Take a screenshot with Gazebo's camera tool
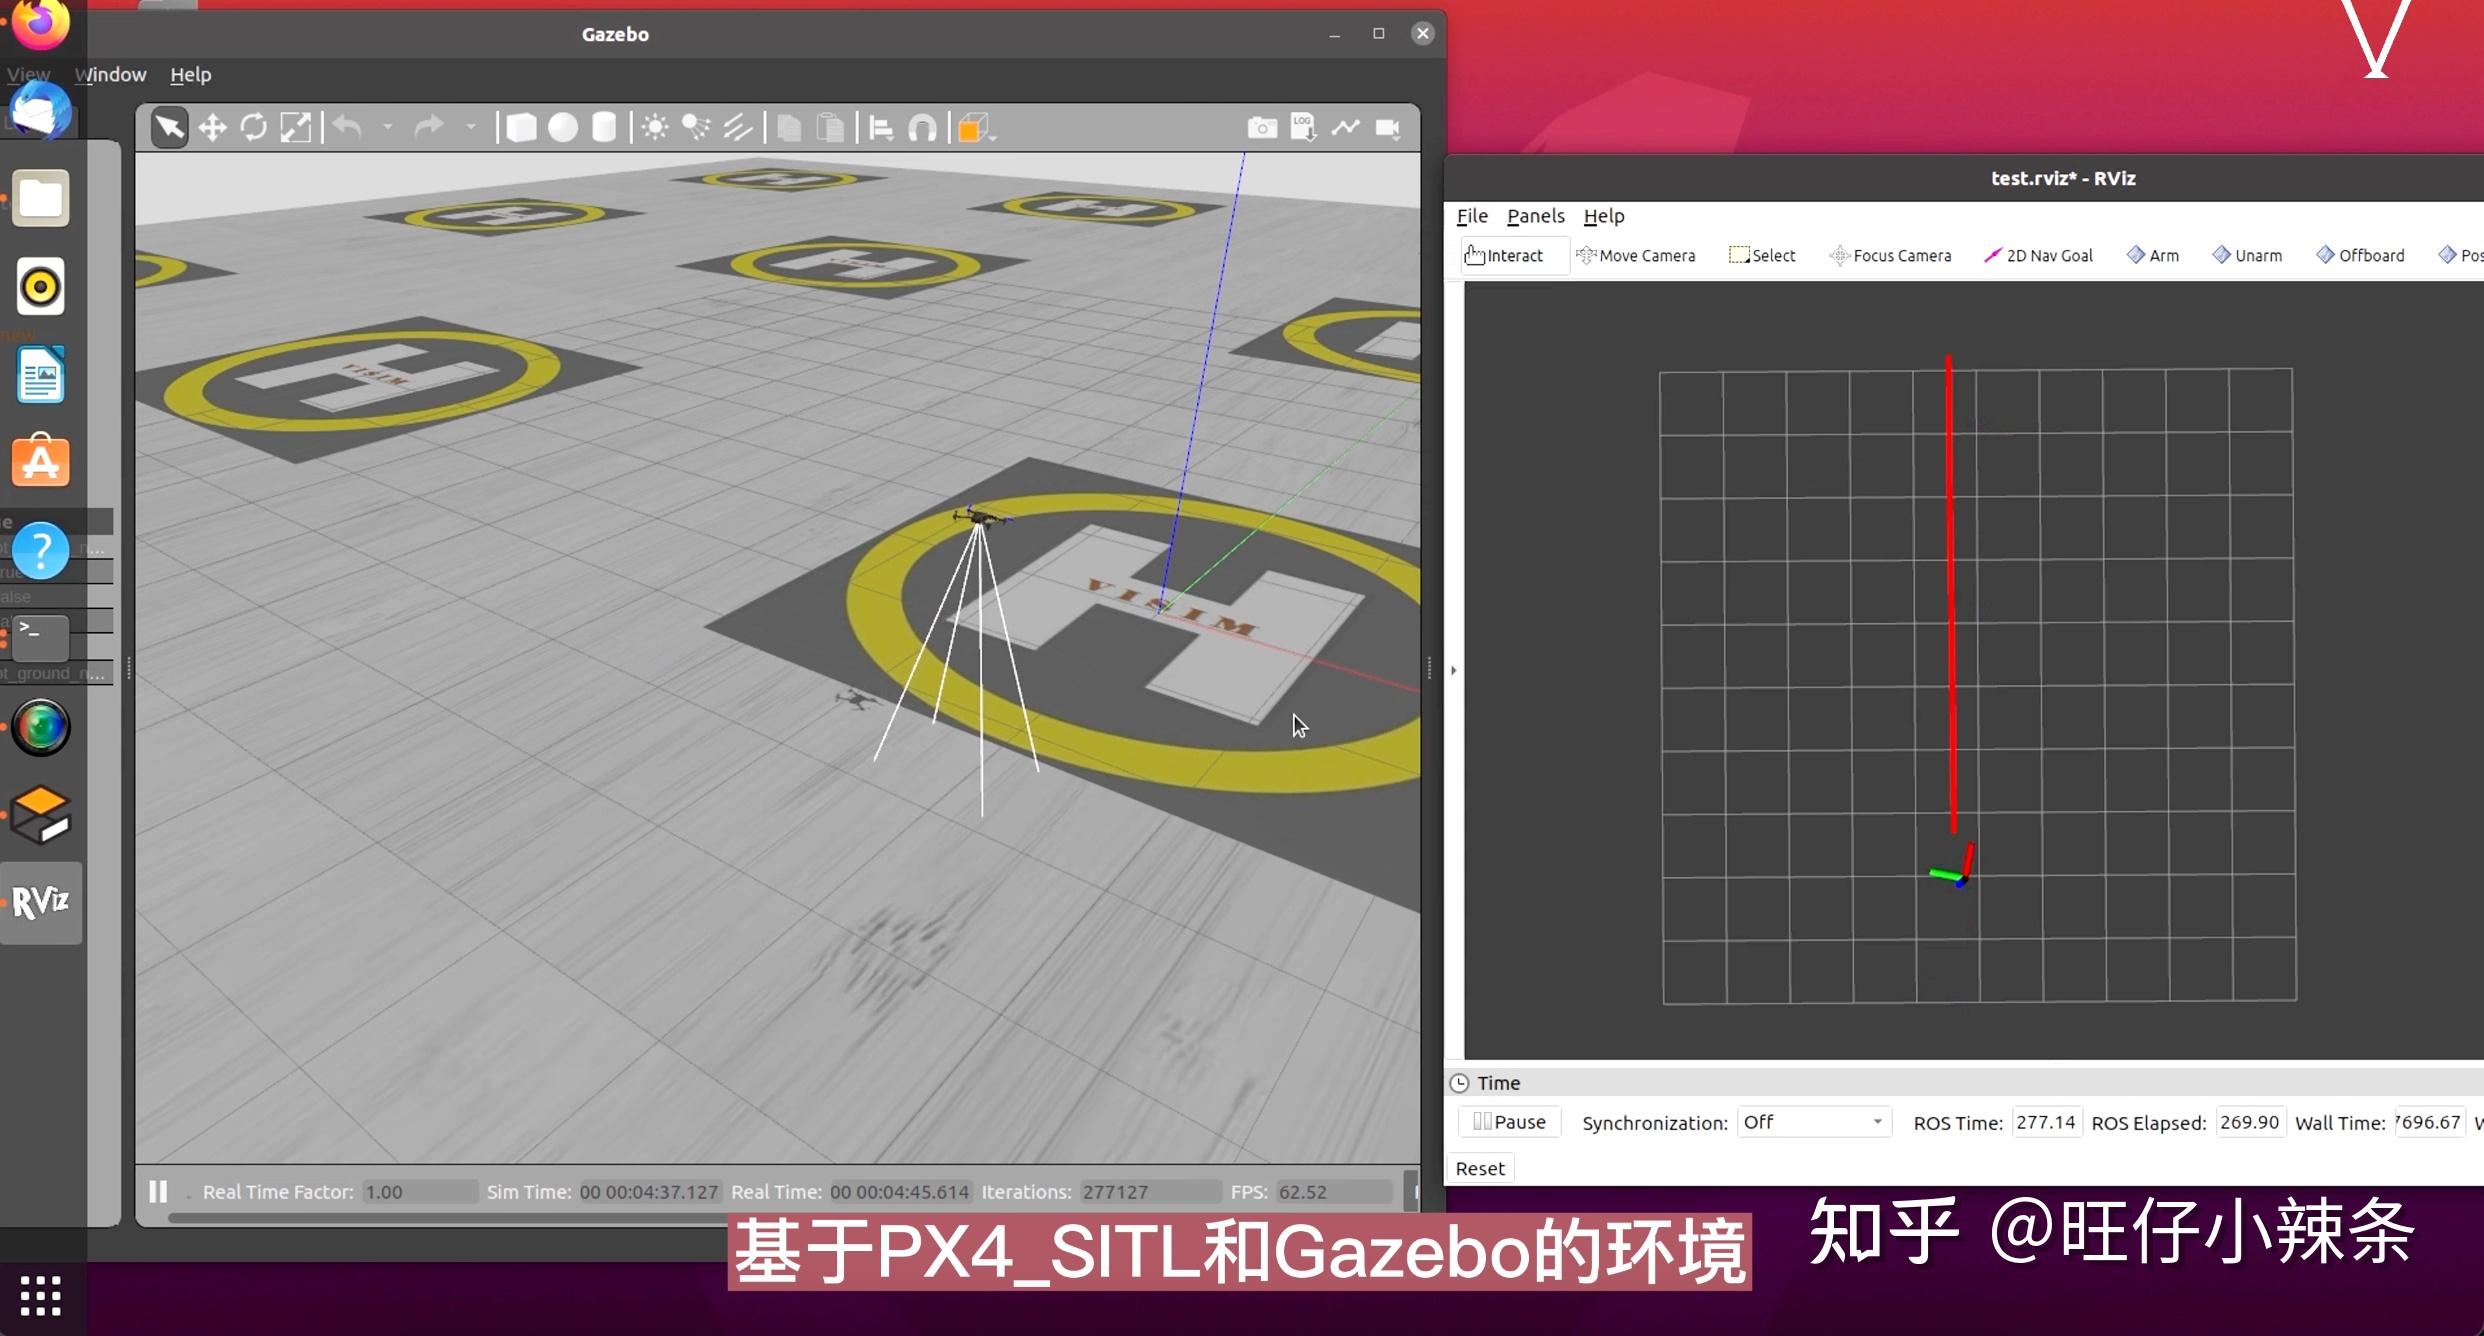The image size is (2484, 1336). pyautogui.click(x=1262, y=127)
